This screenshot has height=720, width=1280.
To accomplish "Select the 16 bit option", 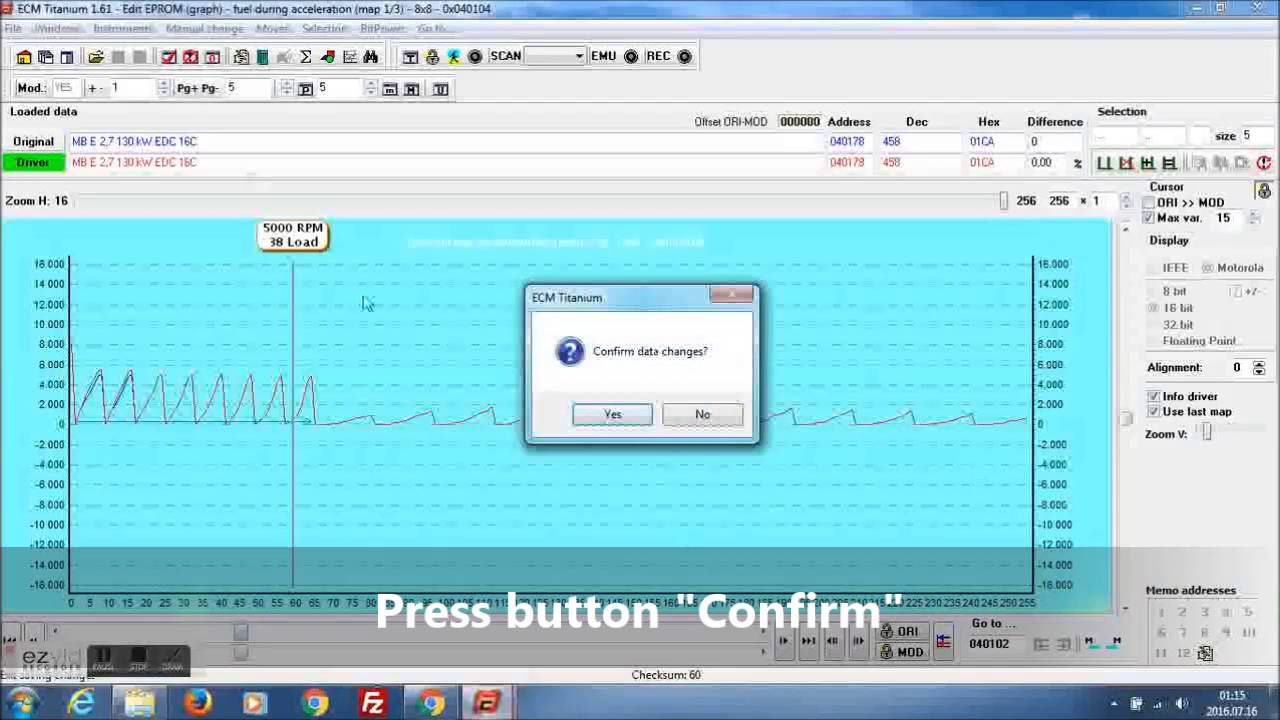I will pyautogui.click(x=1171, y=308).
